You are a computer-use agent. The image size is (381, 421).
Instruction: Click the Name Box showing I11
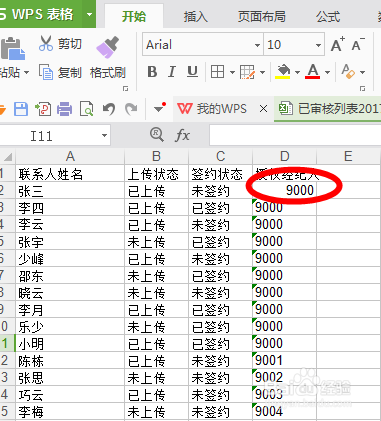tap(55, 136)
